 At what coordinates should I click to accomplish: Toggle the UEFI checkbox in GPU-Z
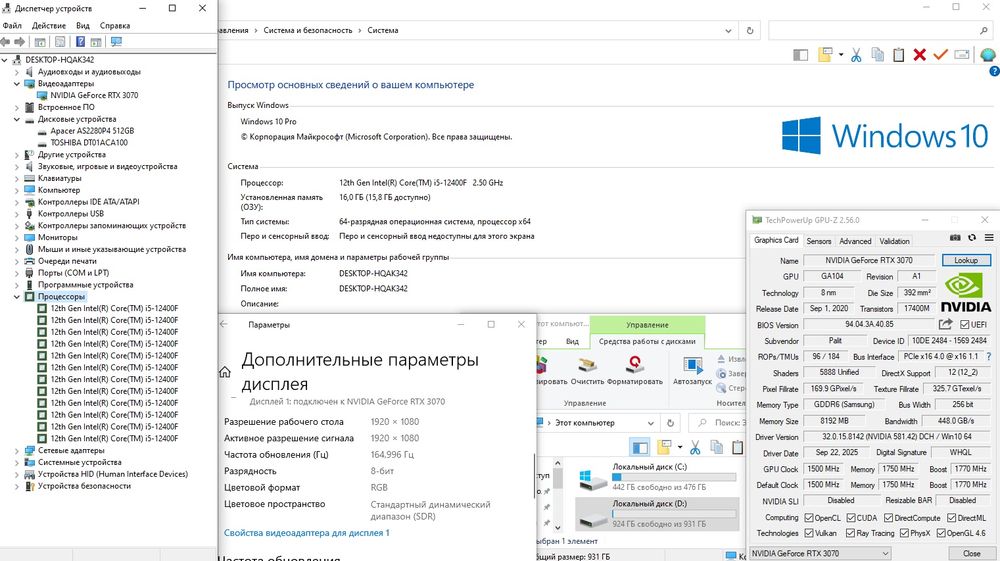click(x=964, y=324)
